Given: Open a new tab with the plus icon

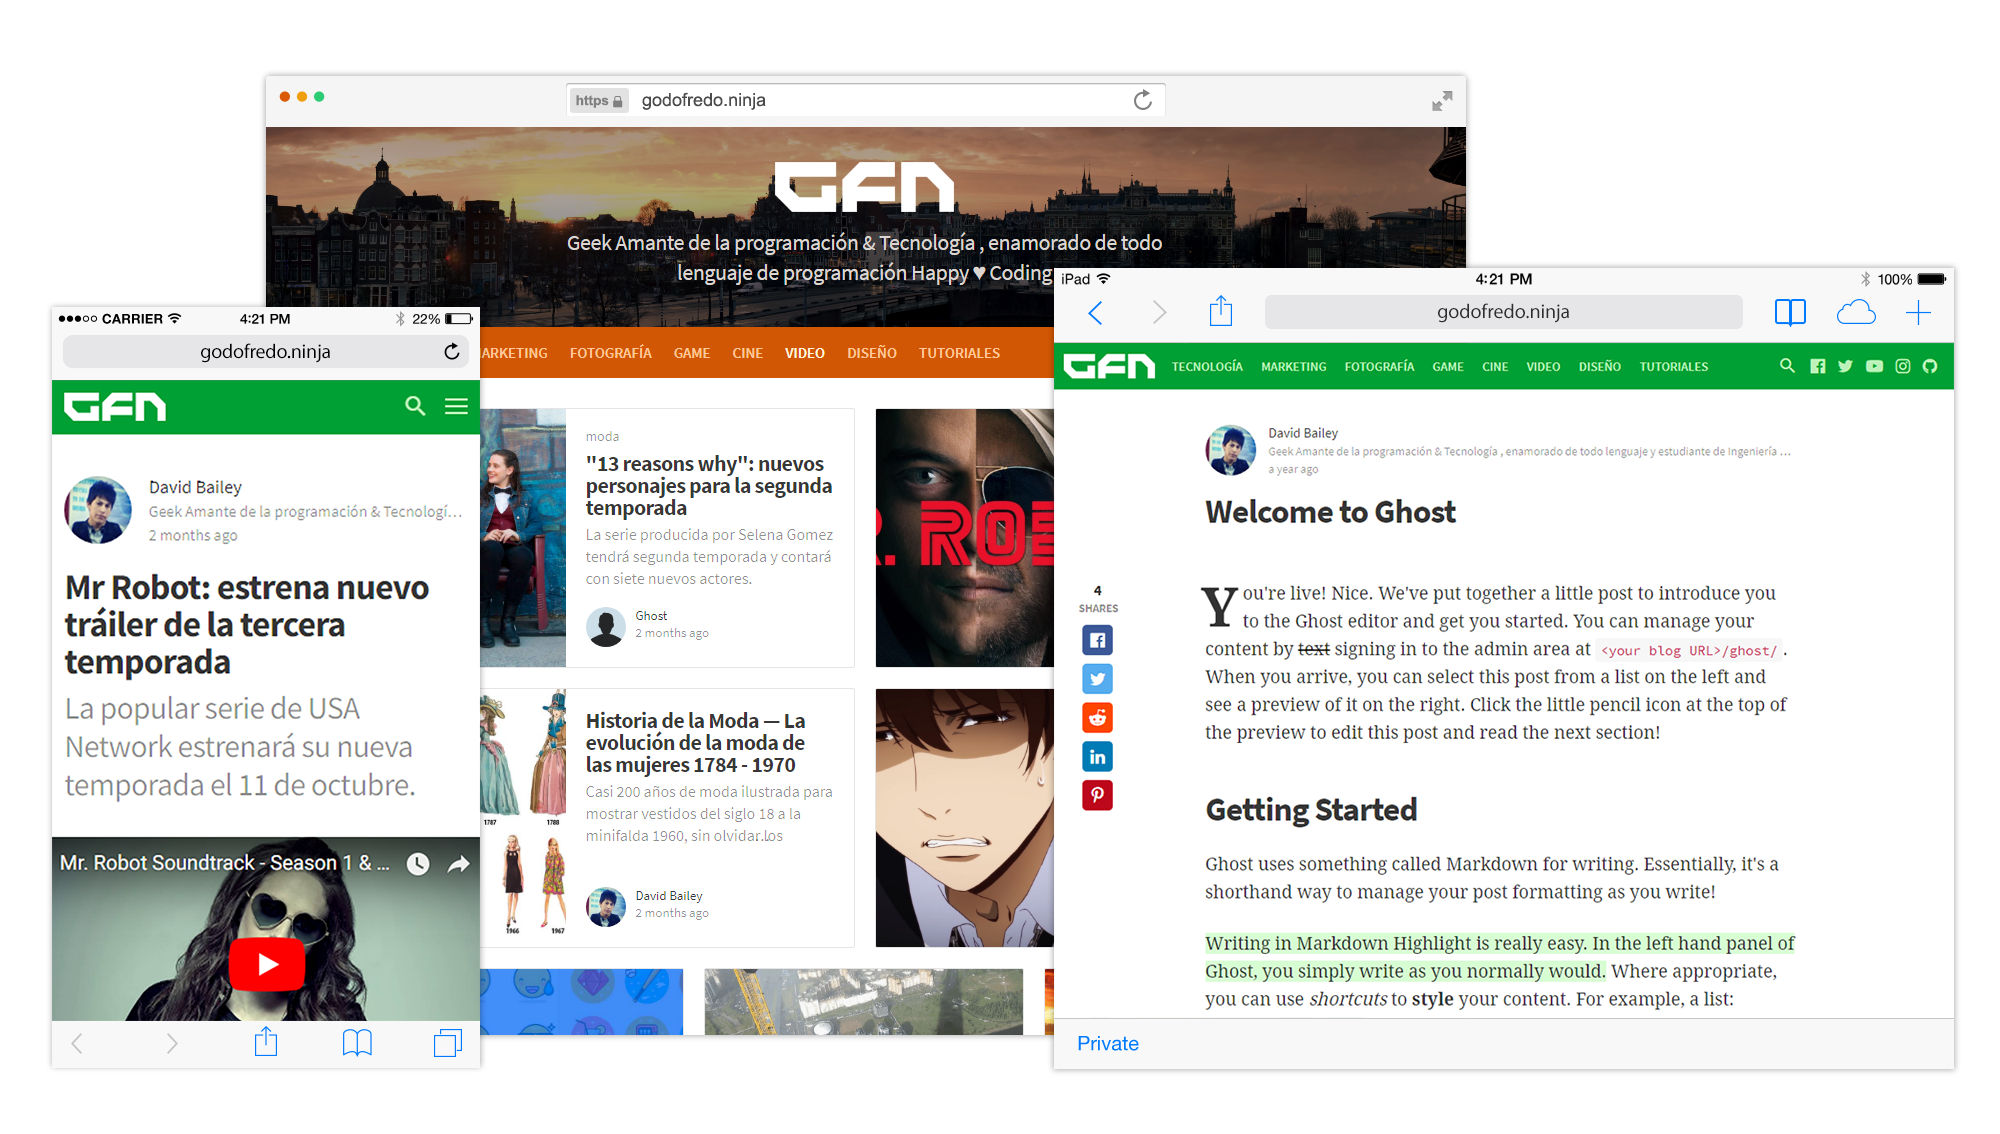Looking at the screenshot, I should click(x=1918, y=313).
